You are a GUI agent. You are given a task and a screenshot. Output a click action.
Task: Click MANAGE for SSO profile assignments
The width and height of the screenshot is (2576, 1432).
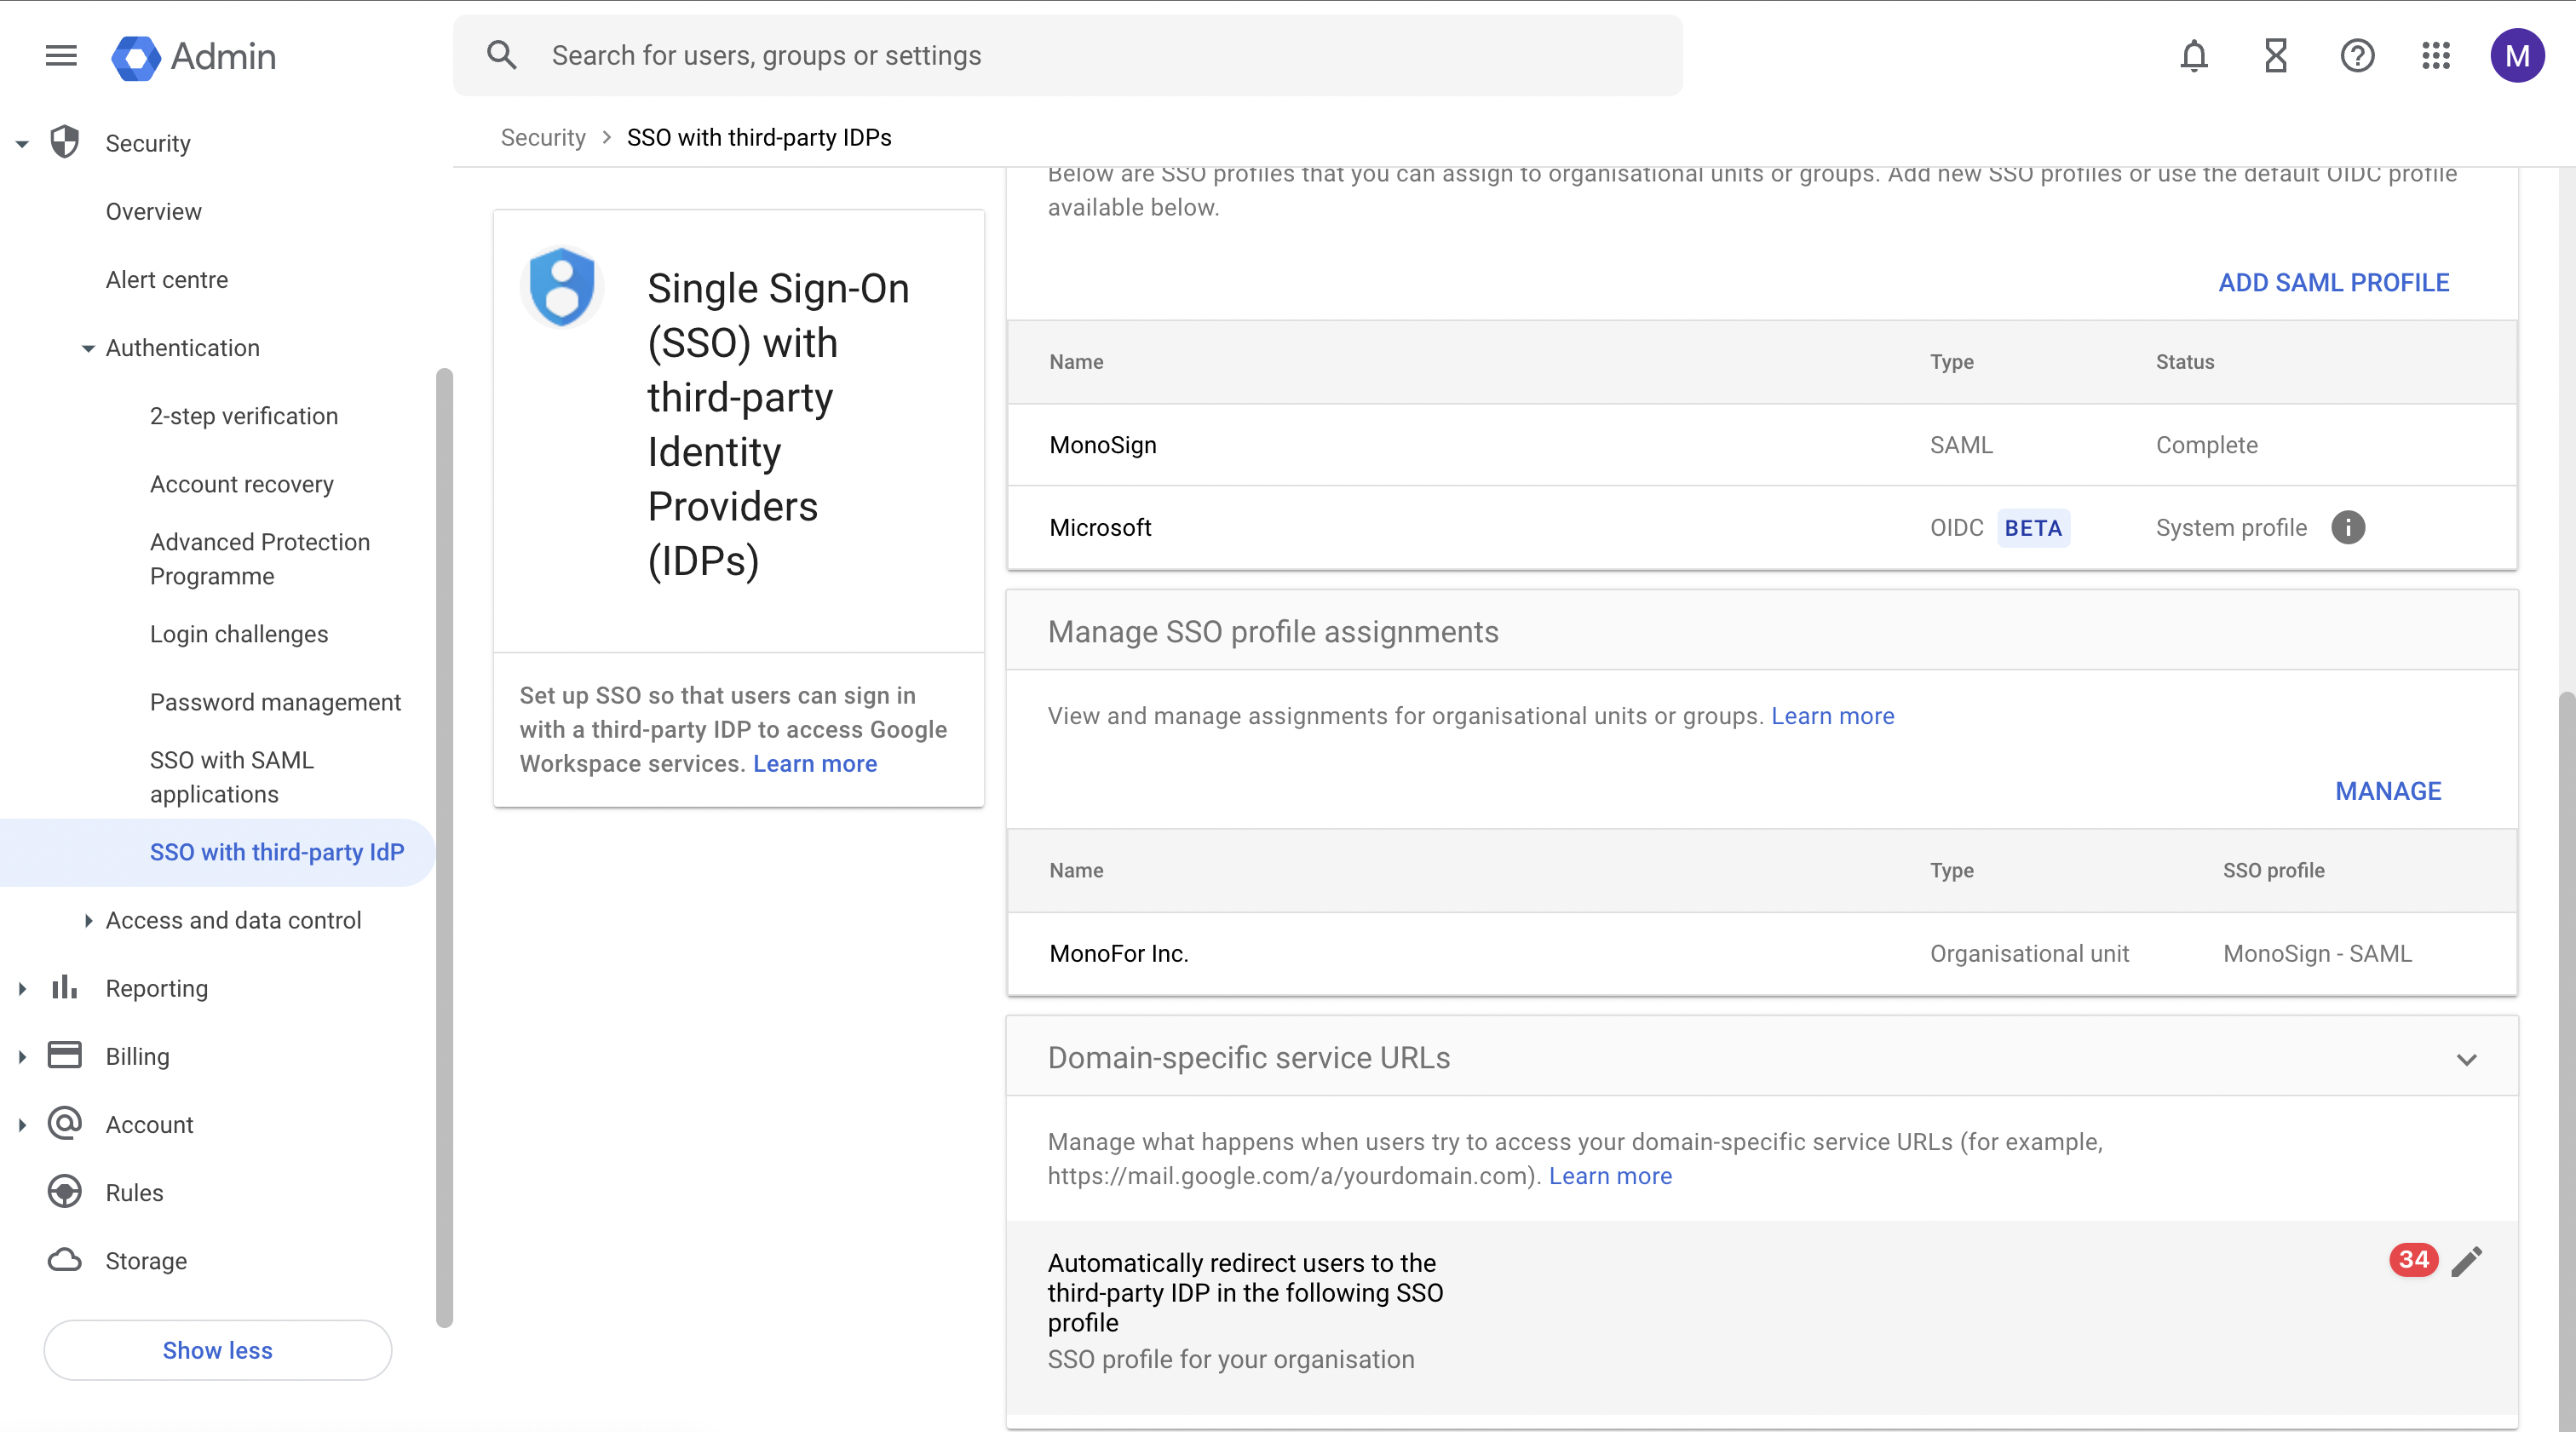tap(2387, 791)
